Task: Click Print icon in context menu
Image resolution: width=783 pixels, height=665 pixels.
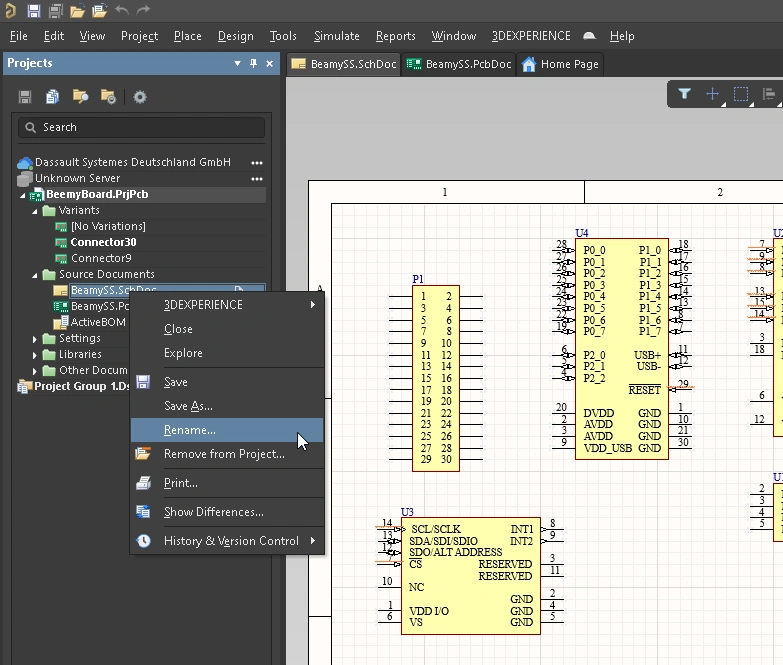Action: (143, 483)
